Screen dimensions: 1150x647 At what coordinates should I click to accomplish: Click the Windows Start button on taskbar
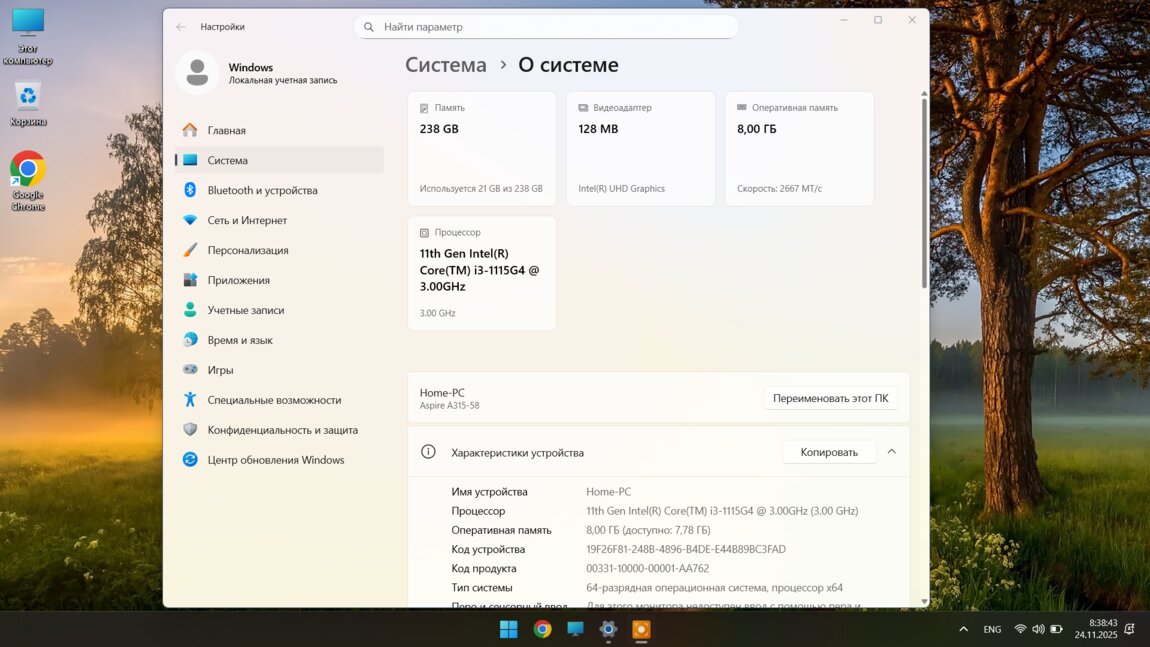(509, 629)
